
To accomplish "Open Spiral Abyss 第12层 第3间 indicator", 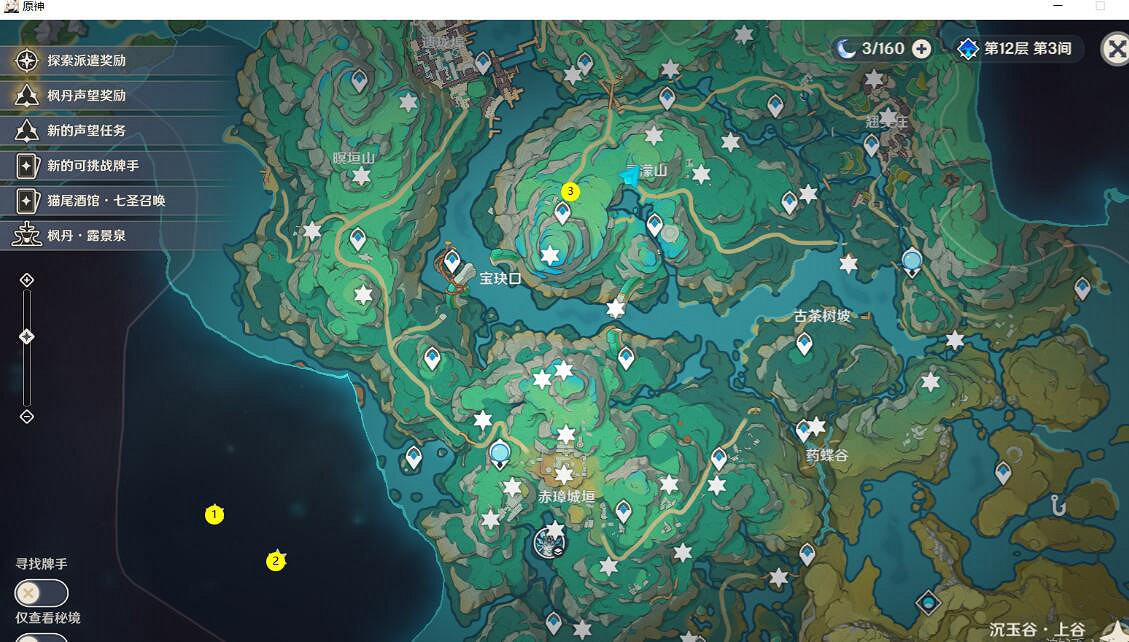I will tap(1017, 48).
